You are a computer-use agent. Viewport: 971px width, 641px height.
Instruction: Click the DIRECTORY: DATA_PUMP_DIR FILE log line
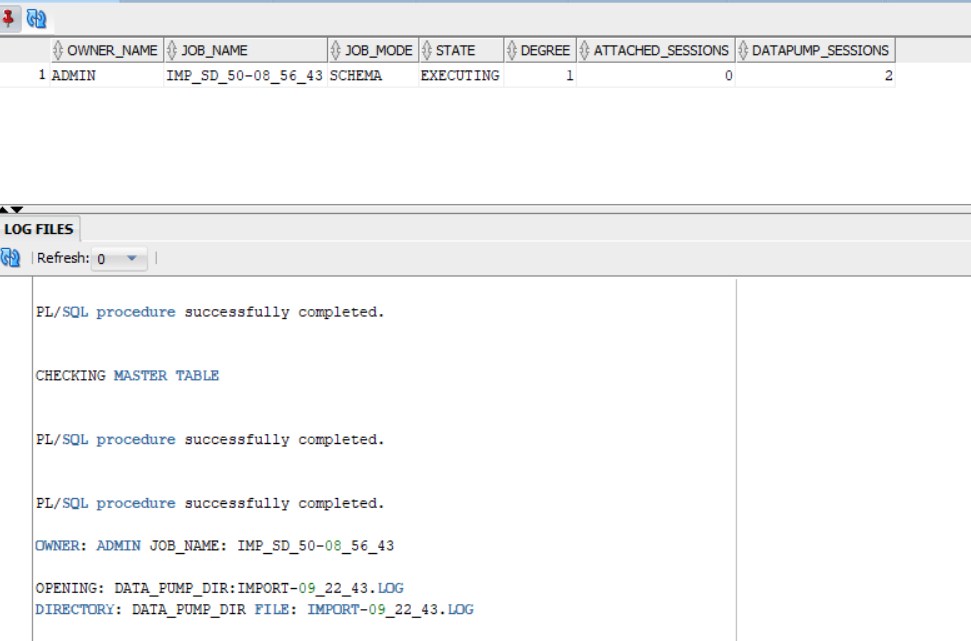[x=254, y=609]
